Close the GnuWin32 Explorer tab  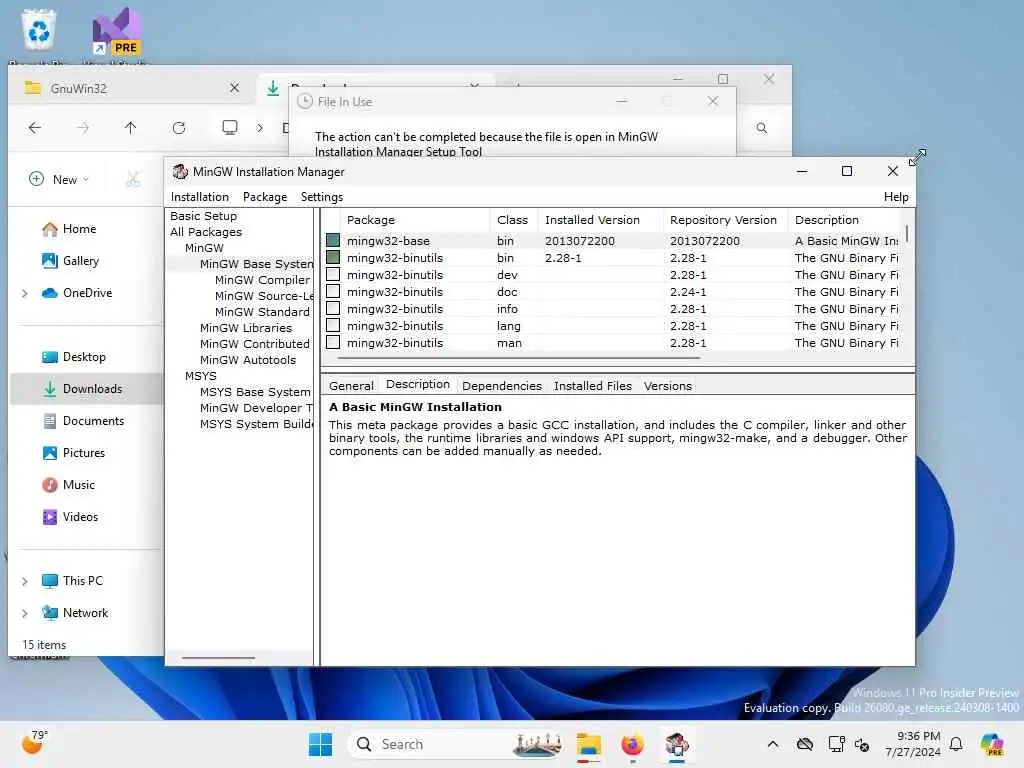(234, 88)
